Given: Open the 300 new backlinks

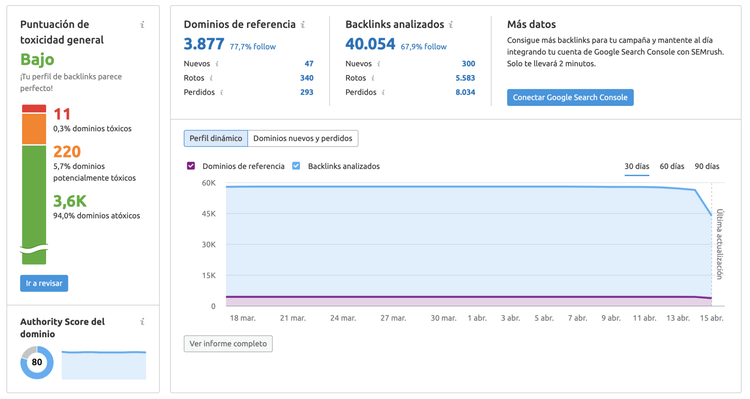Looking at the screenshot, I should tap(468, 64).
